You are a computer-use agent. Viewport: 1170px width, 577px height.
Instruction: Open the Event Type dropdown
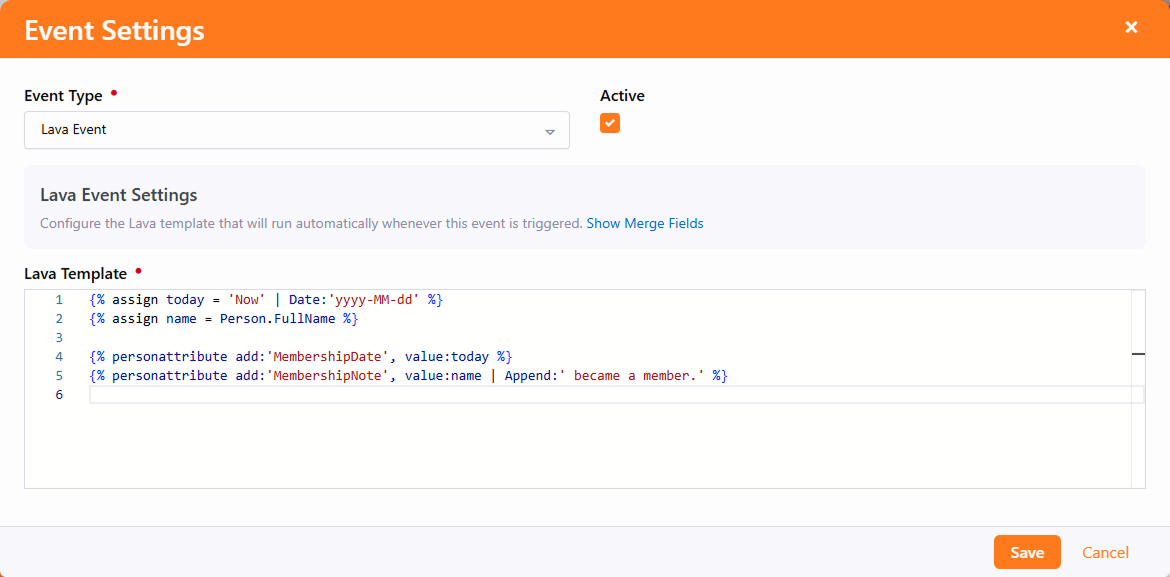296,130
